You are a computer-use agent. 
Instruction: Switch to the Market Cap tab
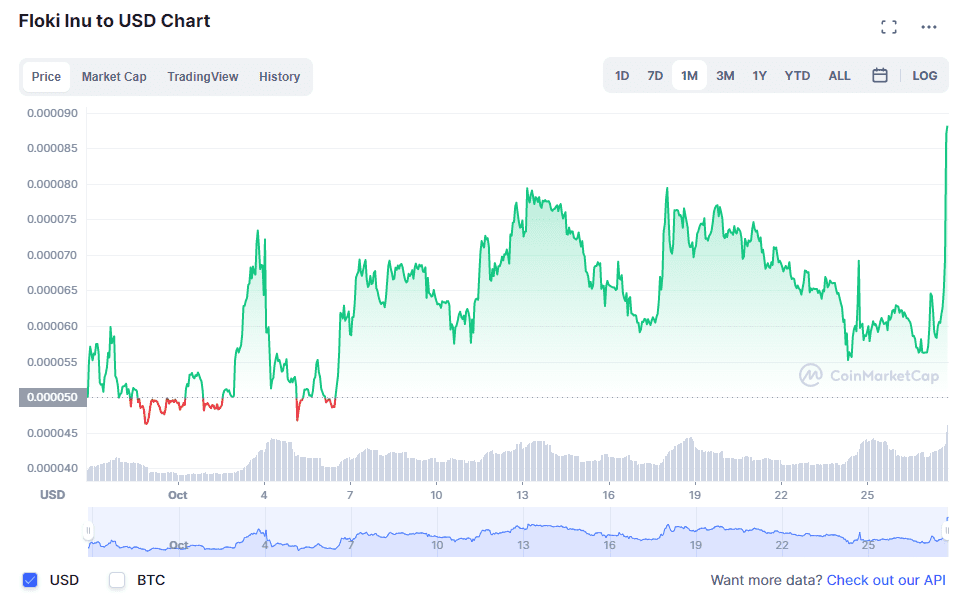tap(114, 76)
